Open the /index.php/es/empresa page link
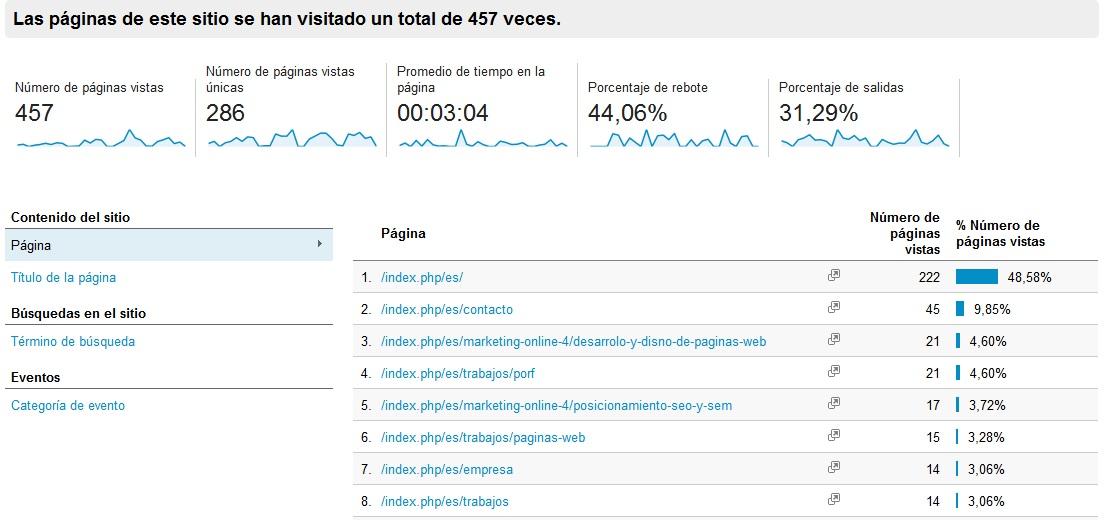This screenshot has height=520, width=1104. 446,469
